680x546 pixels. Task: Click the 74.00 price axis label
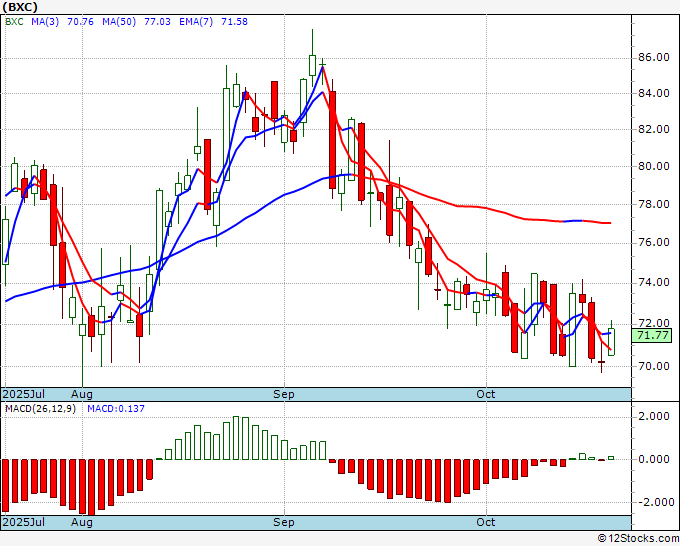(x=653, y=283)
